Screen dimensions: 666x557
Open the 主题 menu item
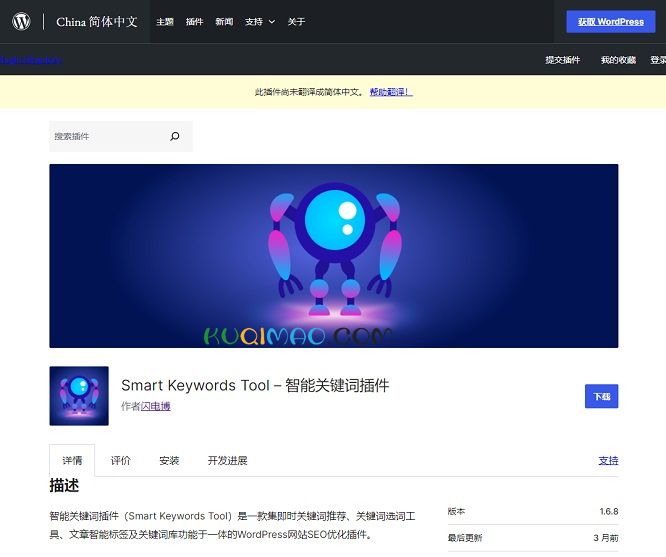tap(165, 22)
